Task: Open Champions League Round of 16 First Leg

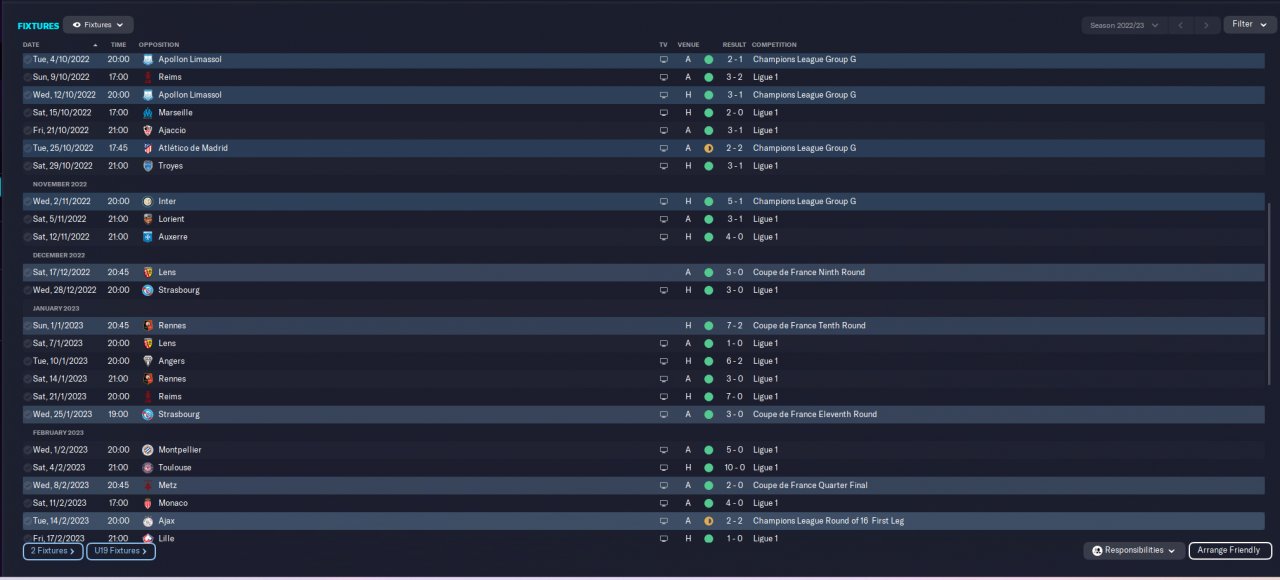Action: pos(828,521)
